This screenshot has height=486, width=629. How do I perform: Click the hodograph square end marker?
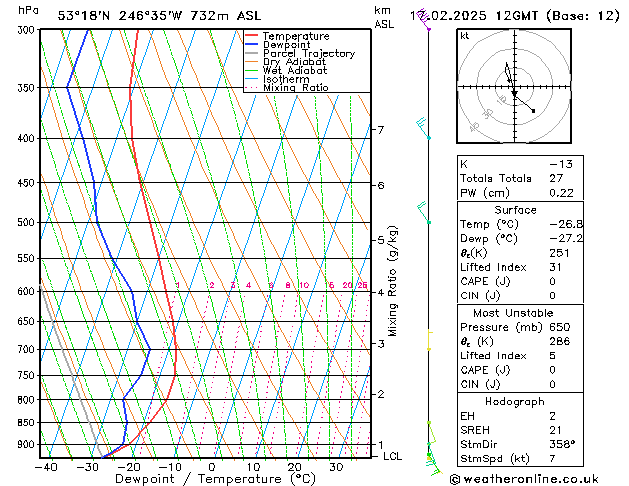(533, 111)
